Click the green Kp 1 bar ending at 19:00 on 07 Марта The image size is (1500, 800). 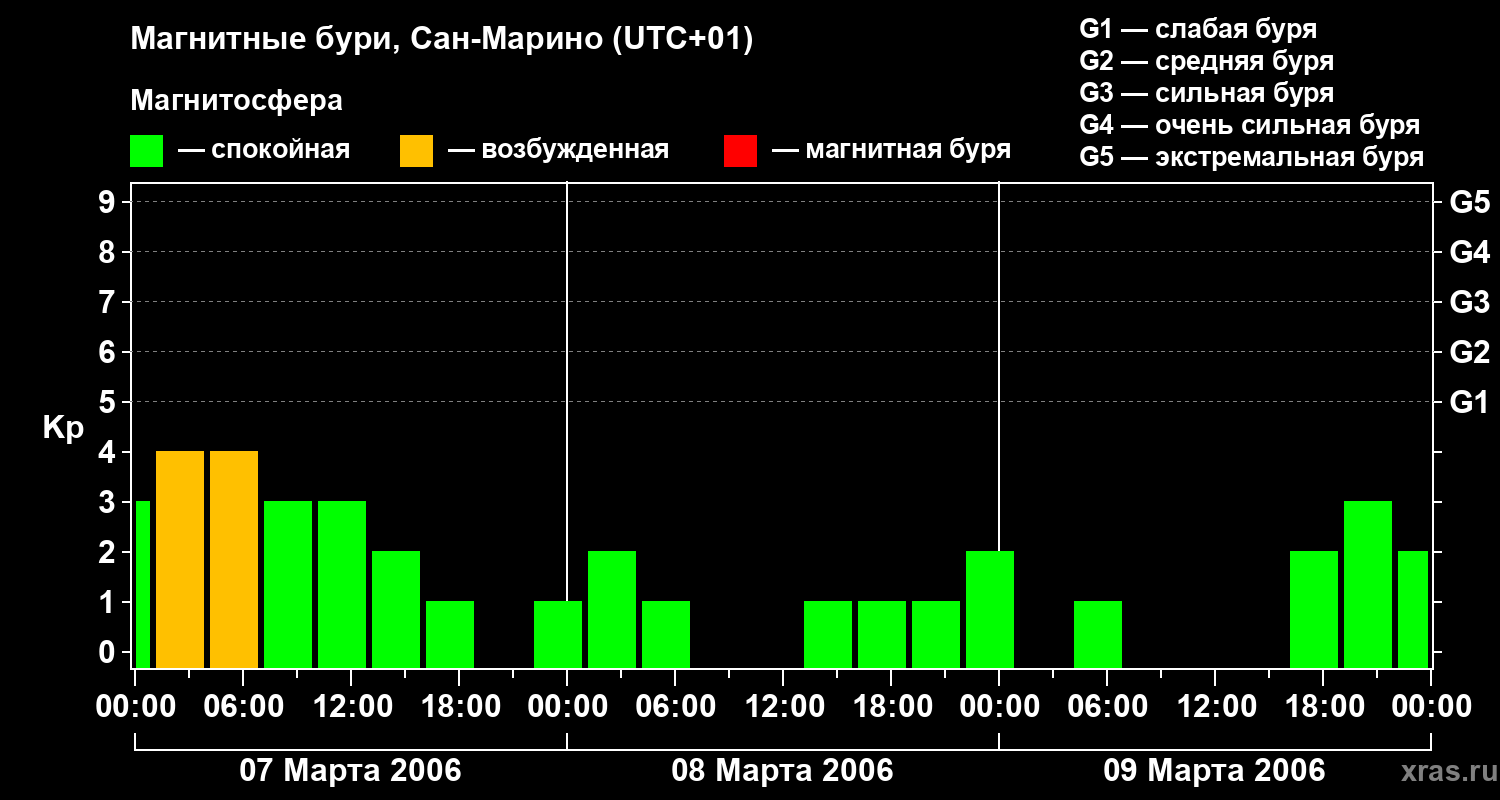click(x=450, y=634)
